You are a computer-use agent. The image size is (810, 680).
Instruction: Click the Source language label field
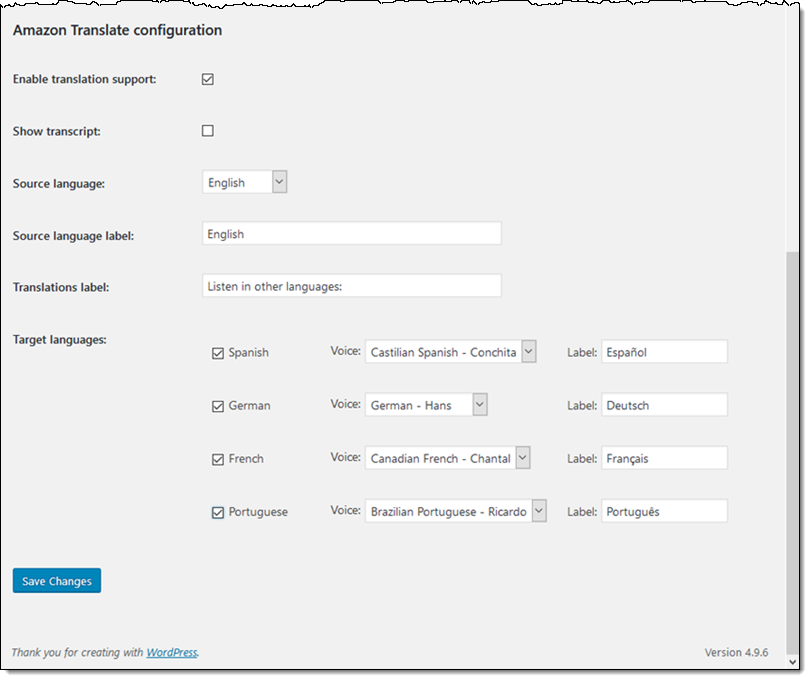(352, 234)
